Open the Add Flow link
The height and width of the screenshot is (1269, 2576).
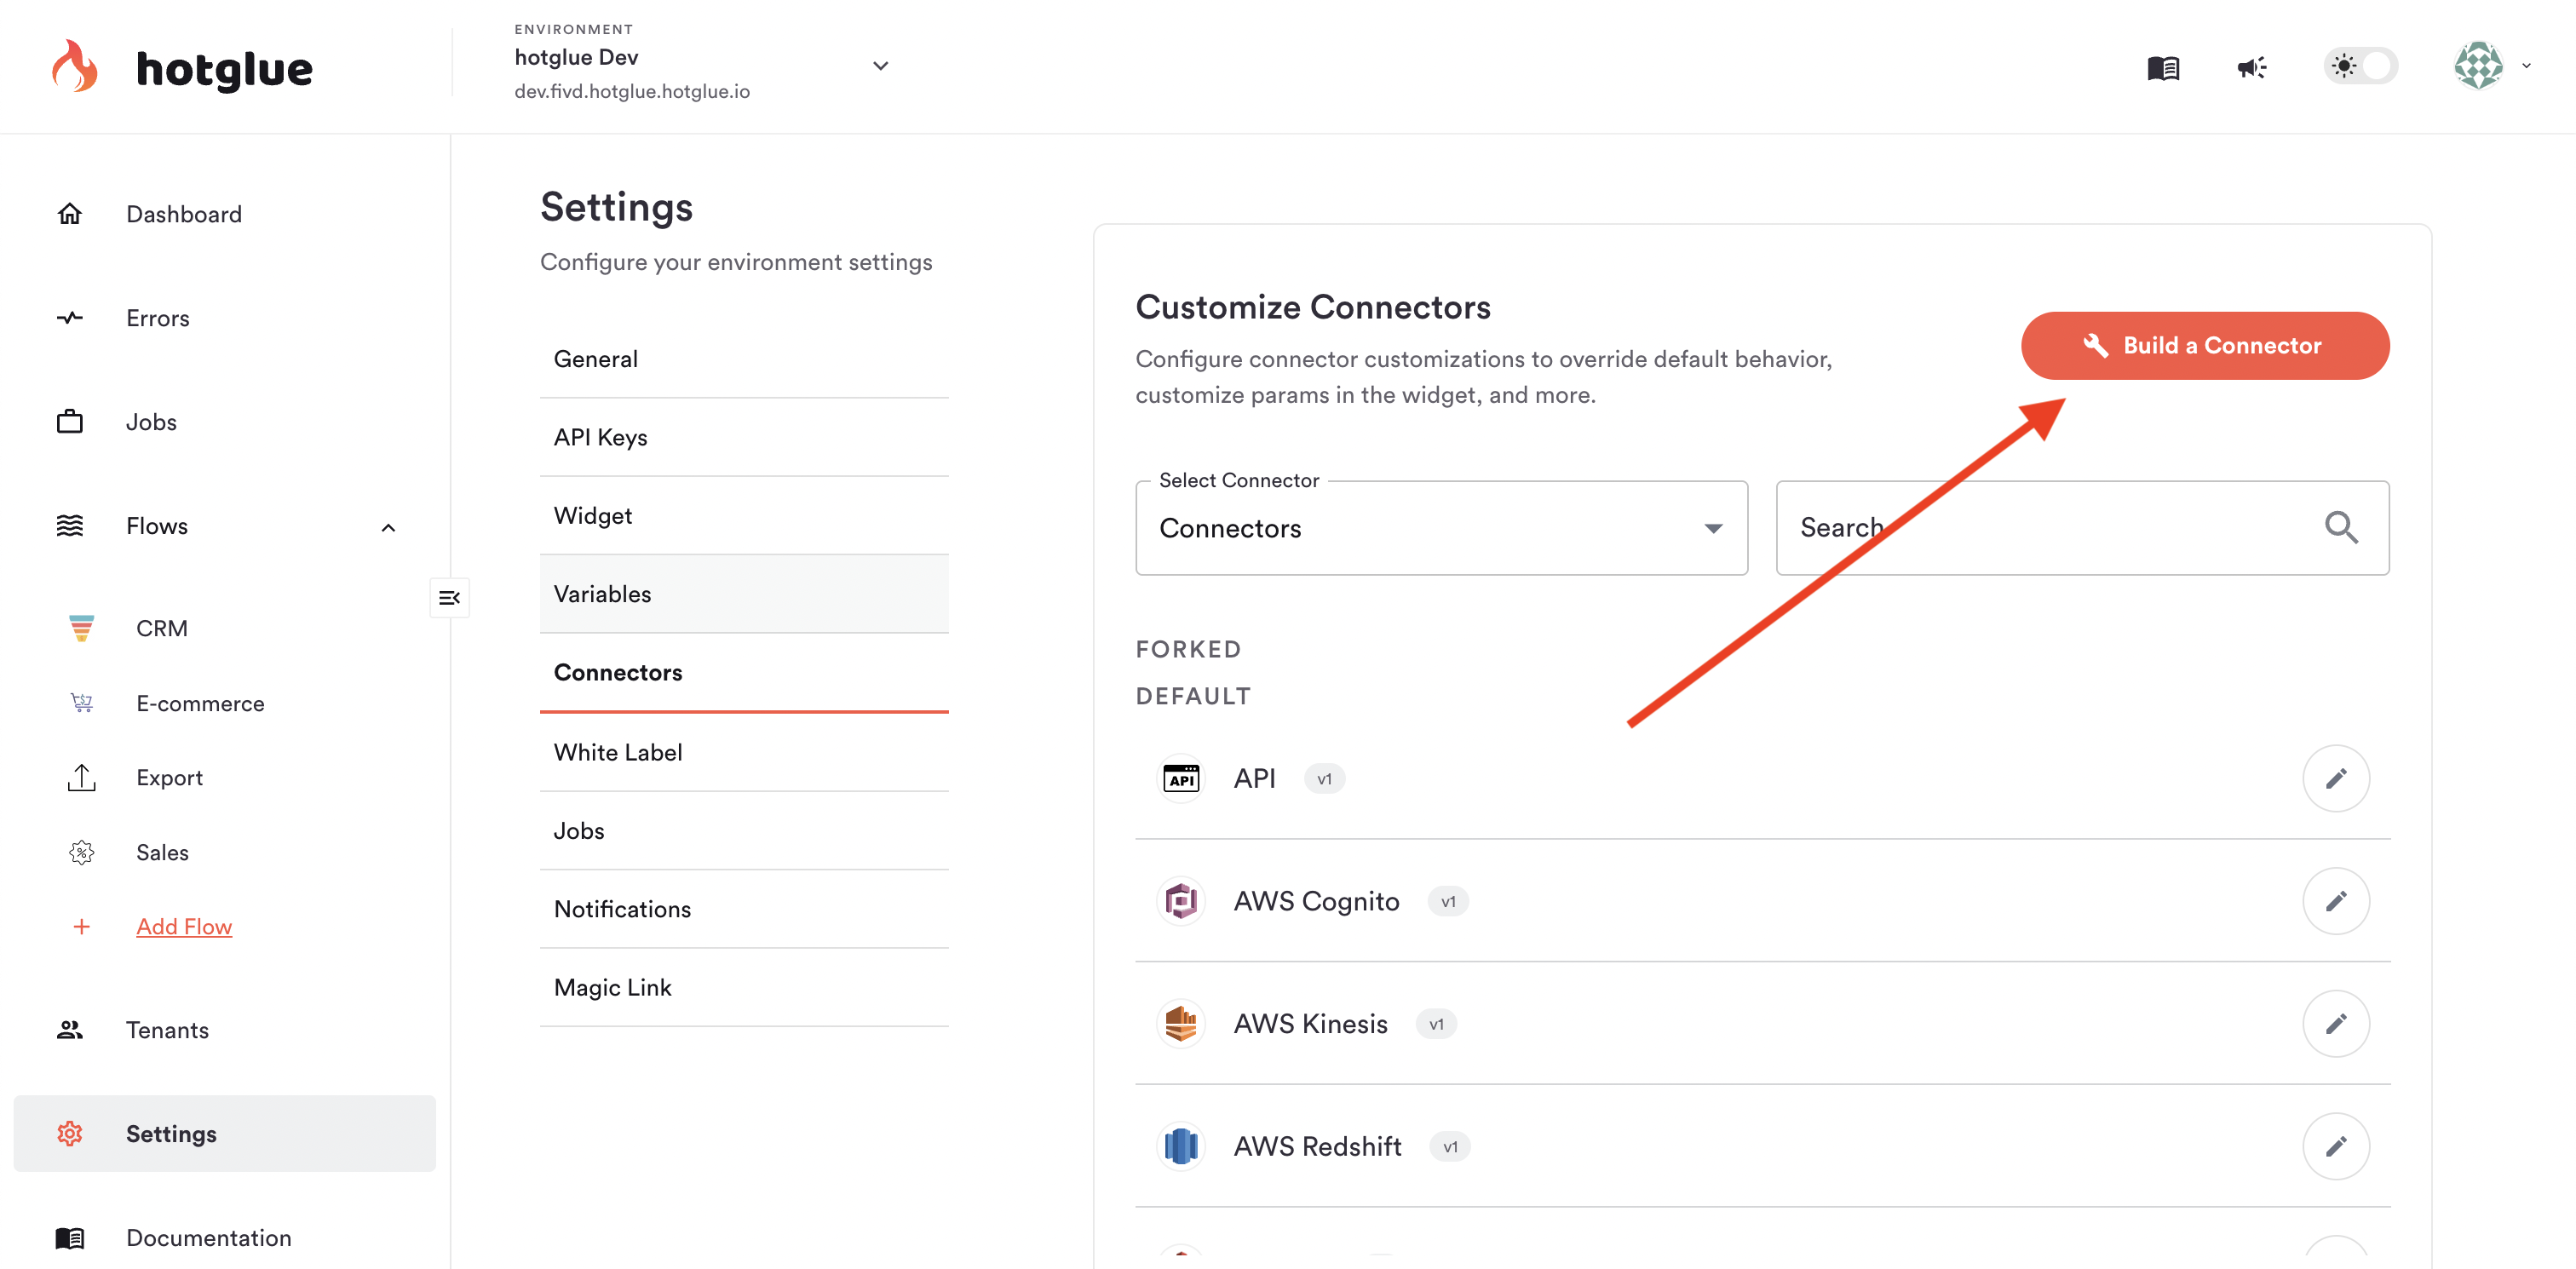tap(184, 927)
